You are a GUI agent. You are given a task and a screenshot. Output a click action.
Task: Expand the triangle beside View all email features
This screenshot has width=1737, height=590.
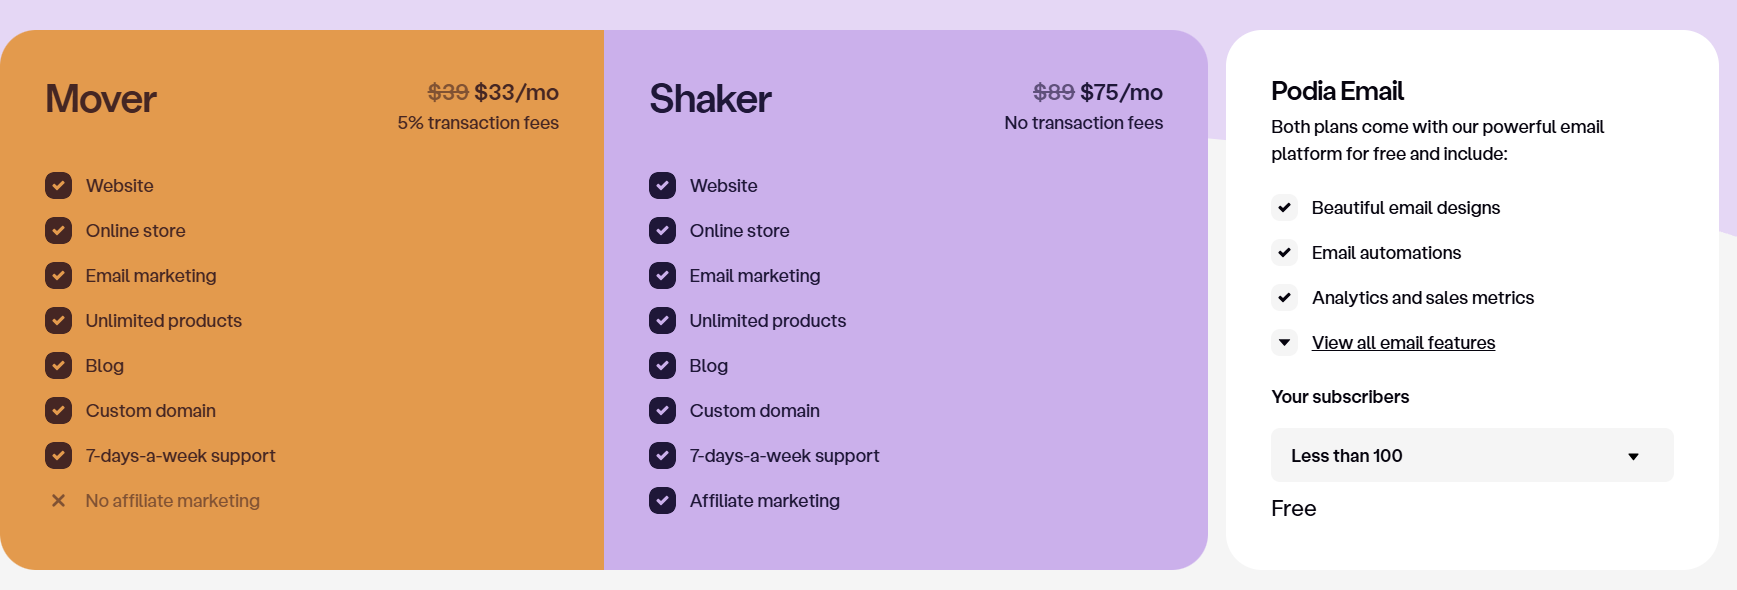point(1284,343)
